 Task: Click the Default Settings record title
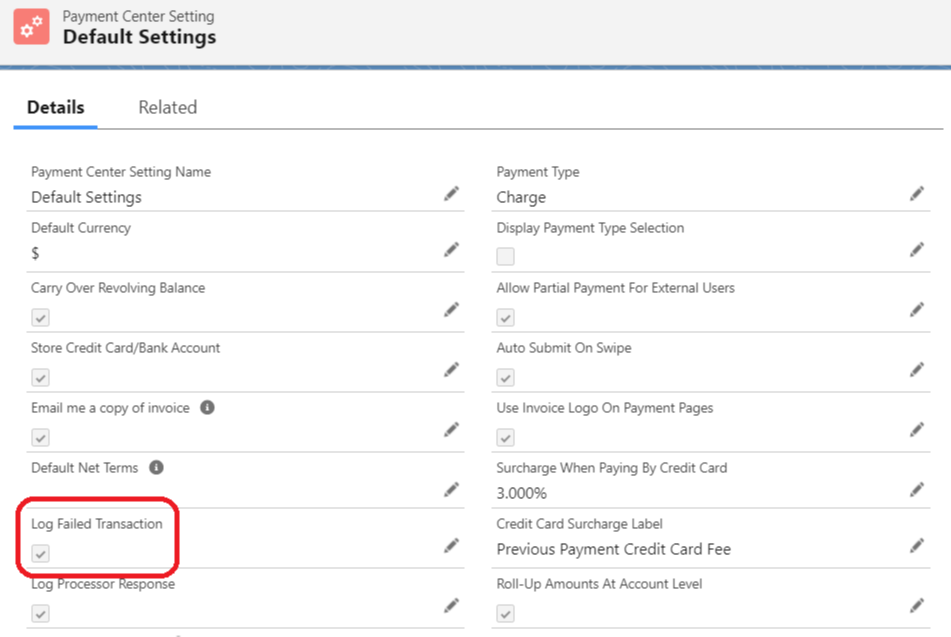point(139,38)
